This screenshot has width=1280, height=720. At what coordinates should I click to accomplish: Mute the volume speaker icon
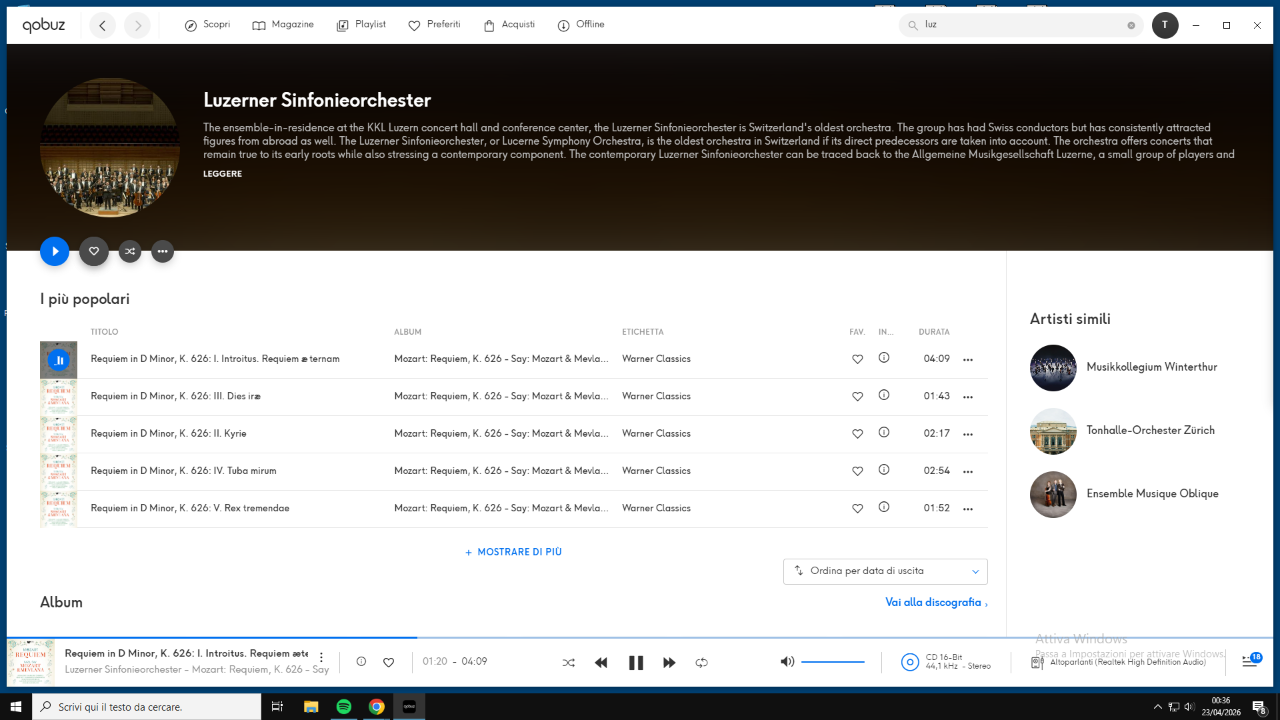click(787, 662)
